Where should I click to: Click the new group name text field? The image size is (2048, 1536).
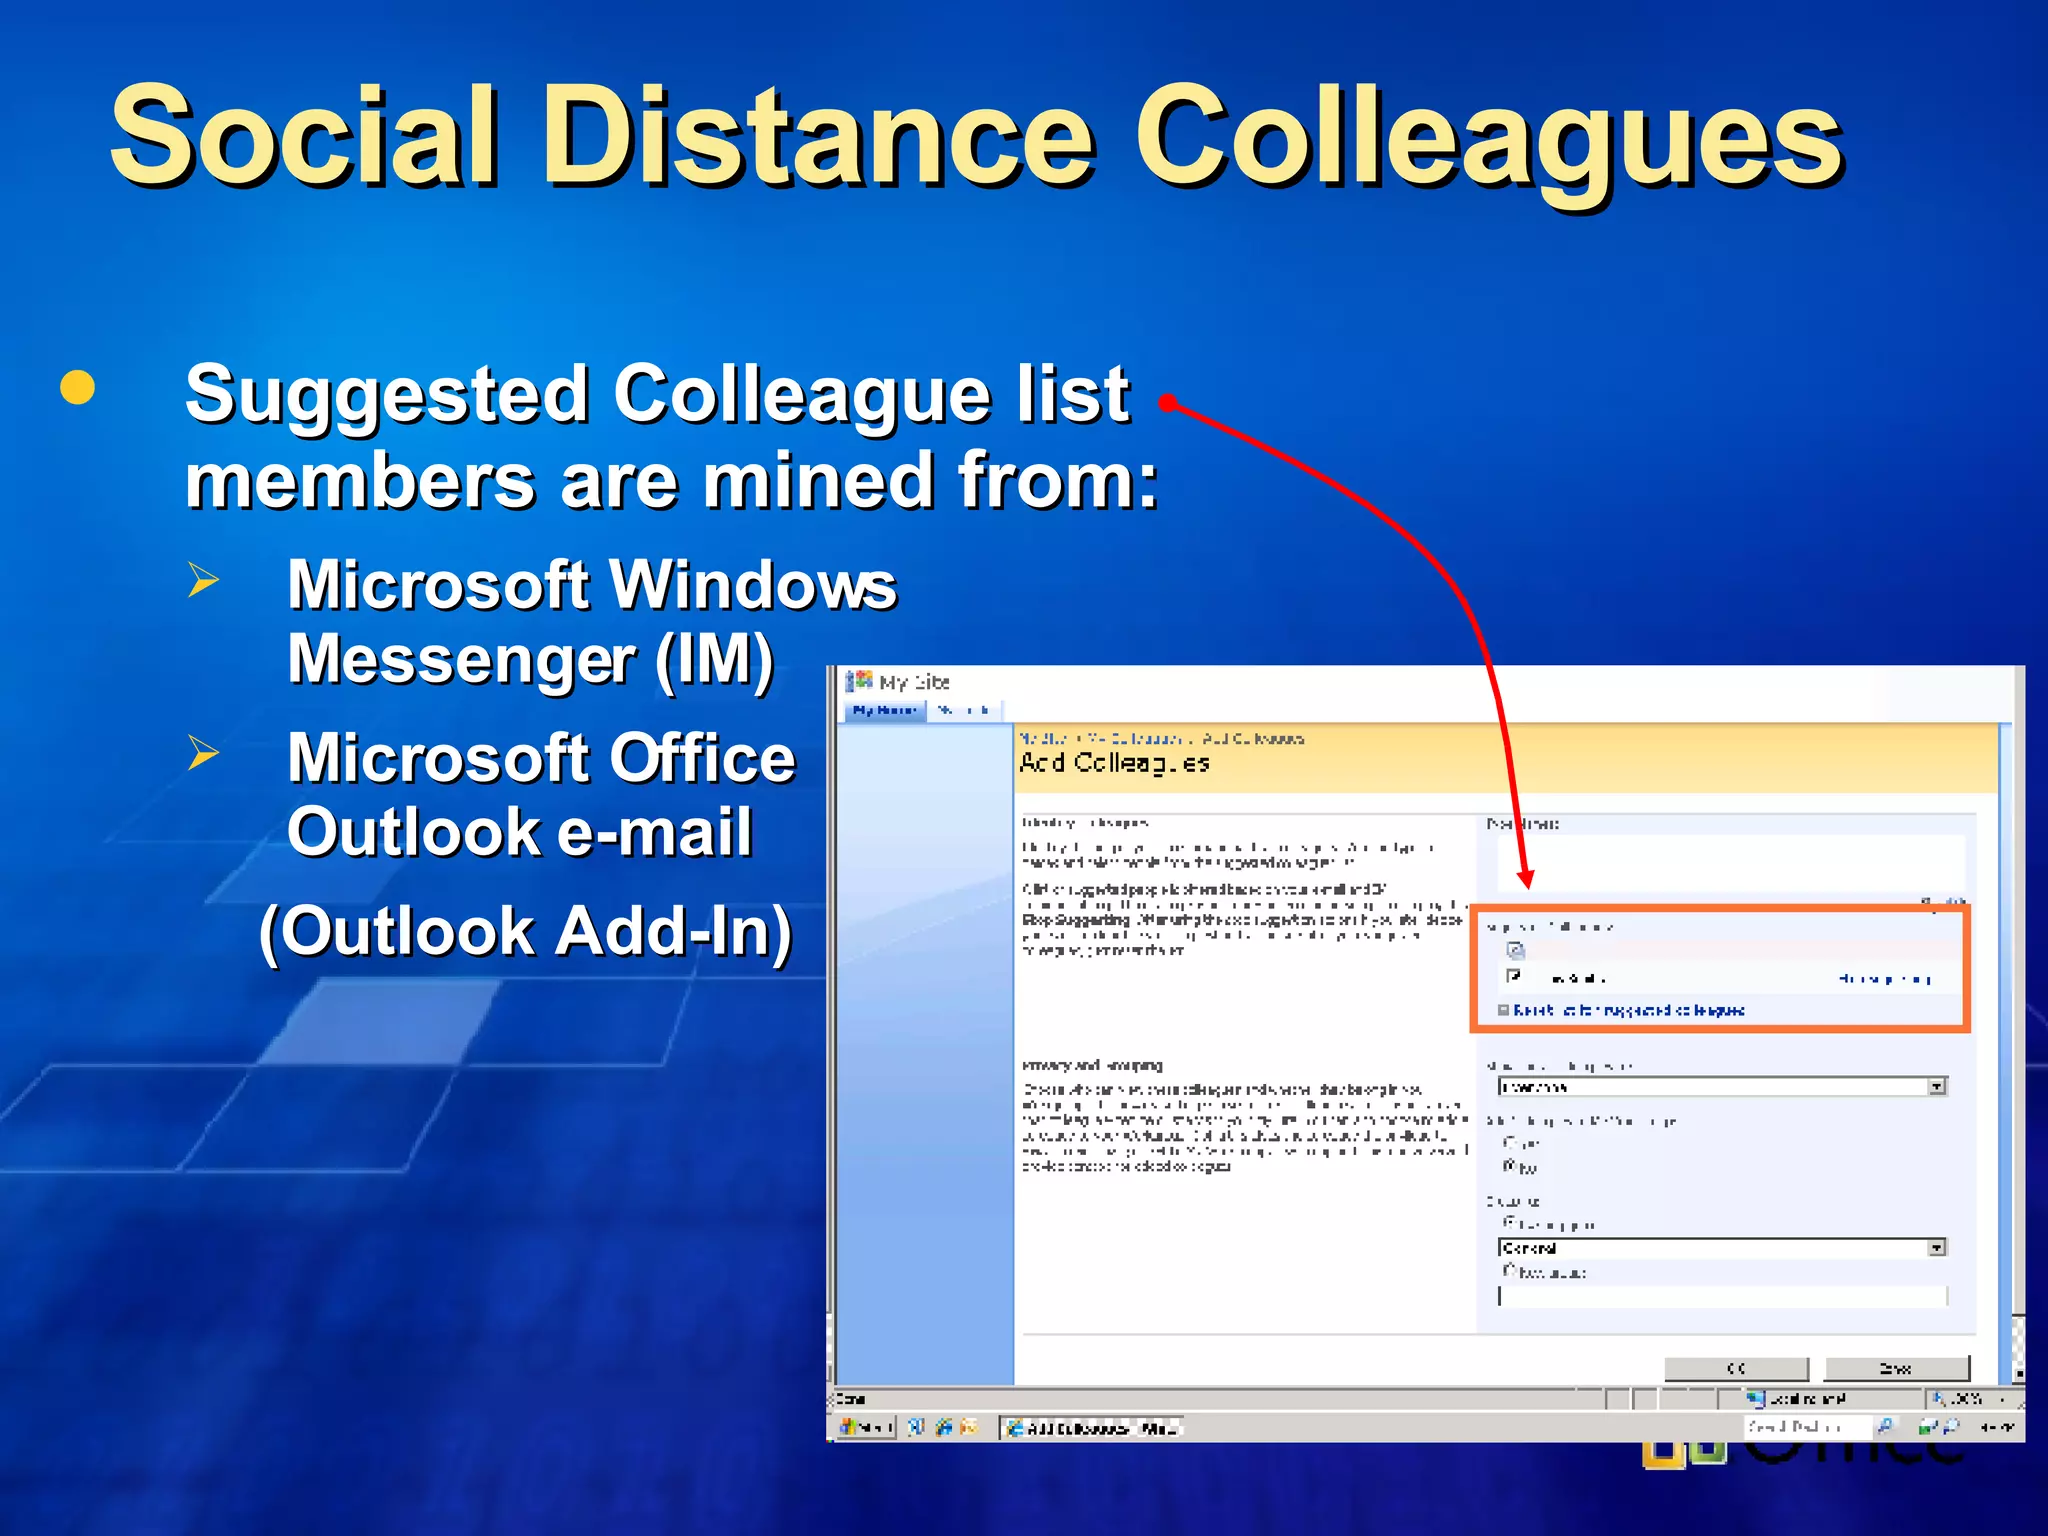point(1722,1296)
